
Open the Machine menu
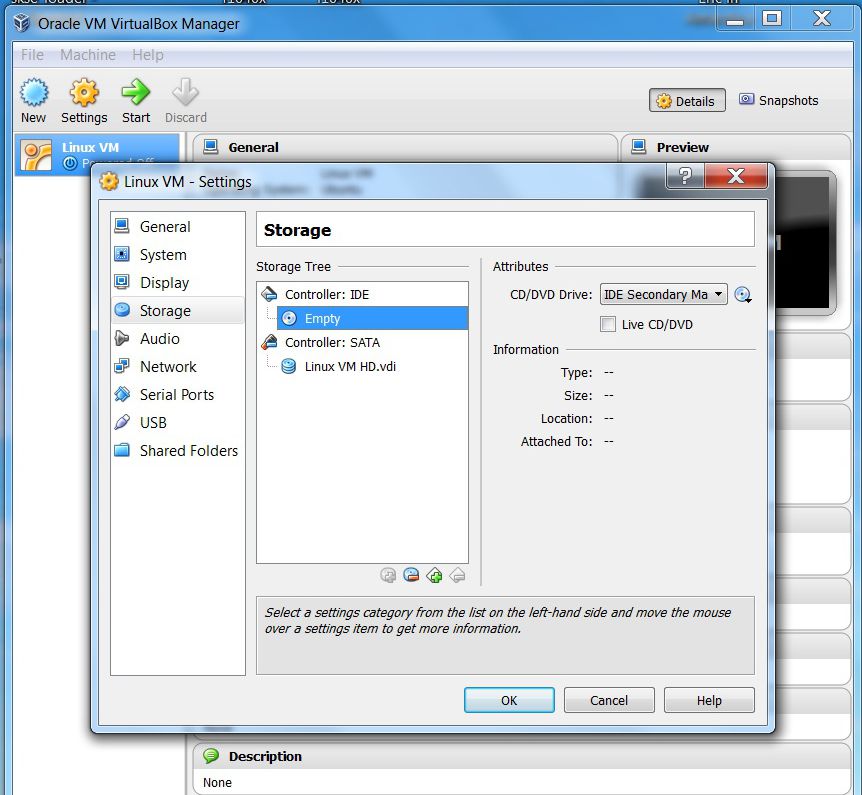(88, 55)
